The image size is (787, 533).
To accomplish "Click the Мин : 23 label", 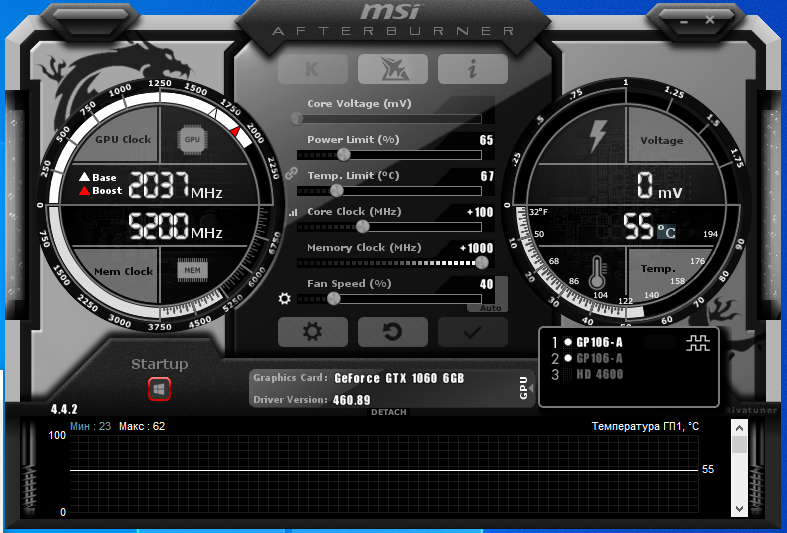I will [90, 426].
